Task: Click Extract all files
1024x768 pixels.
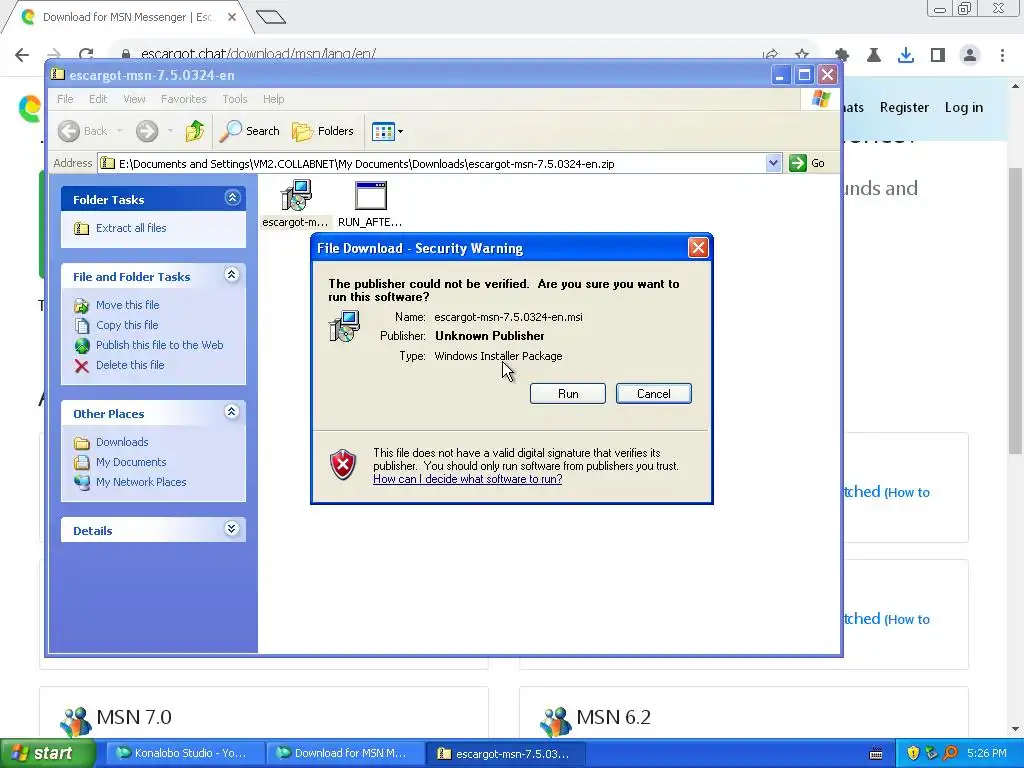Action: [131, 228]
